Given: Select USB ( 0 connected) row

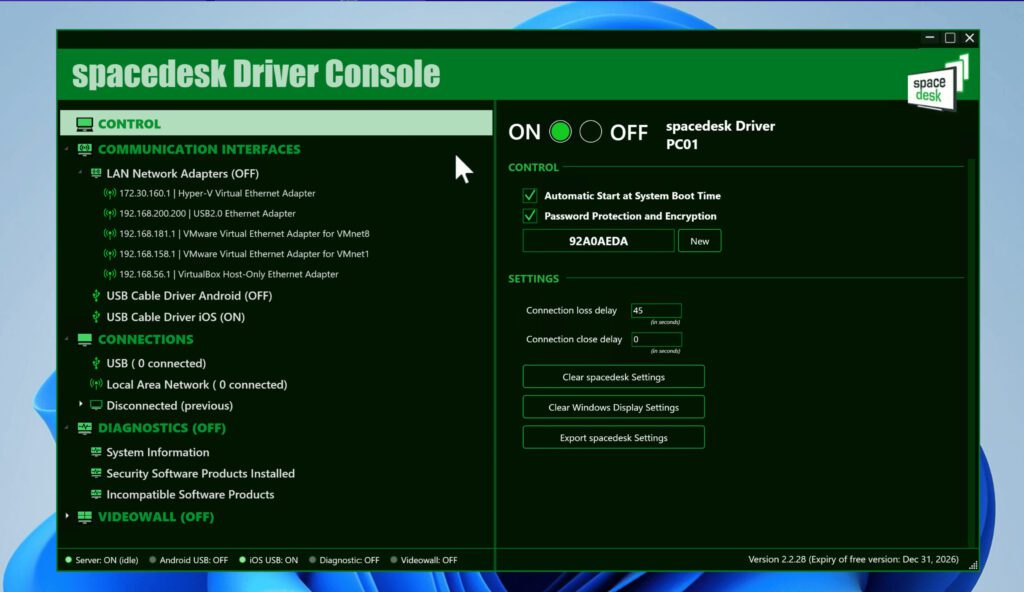Looking at the screenshot, I should click(156, 363).
